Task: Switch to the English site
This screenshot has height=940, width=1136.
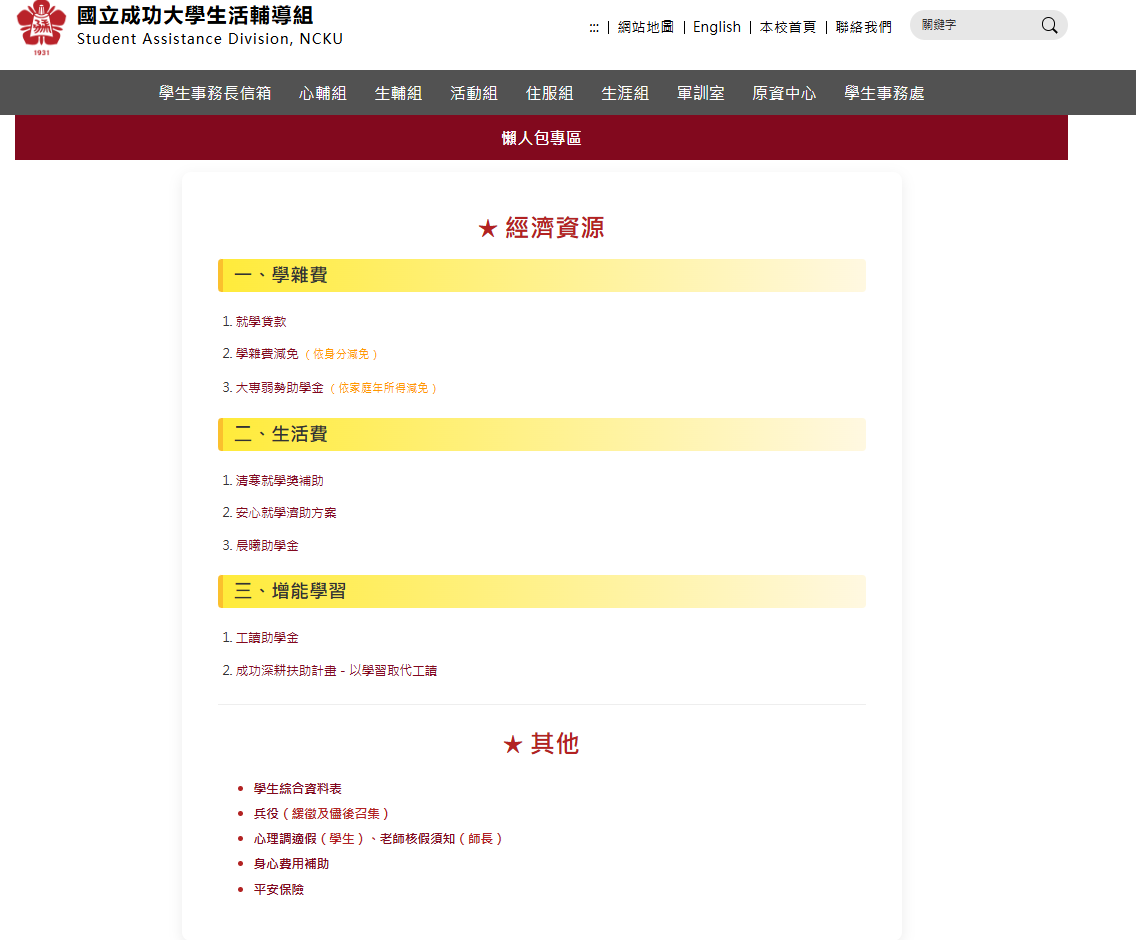Action: pos(717,28)
